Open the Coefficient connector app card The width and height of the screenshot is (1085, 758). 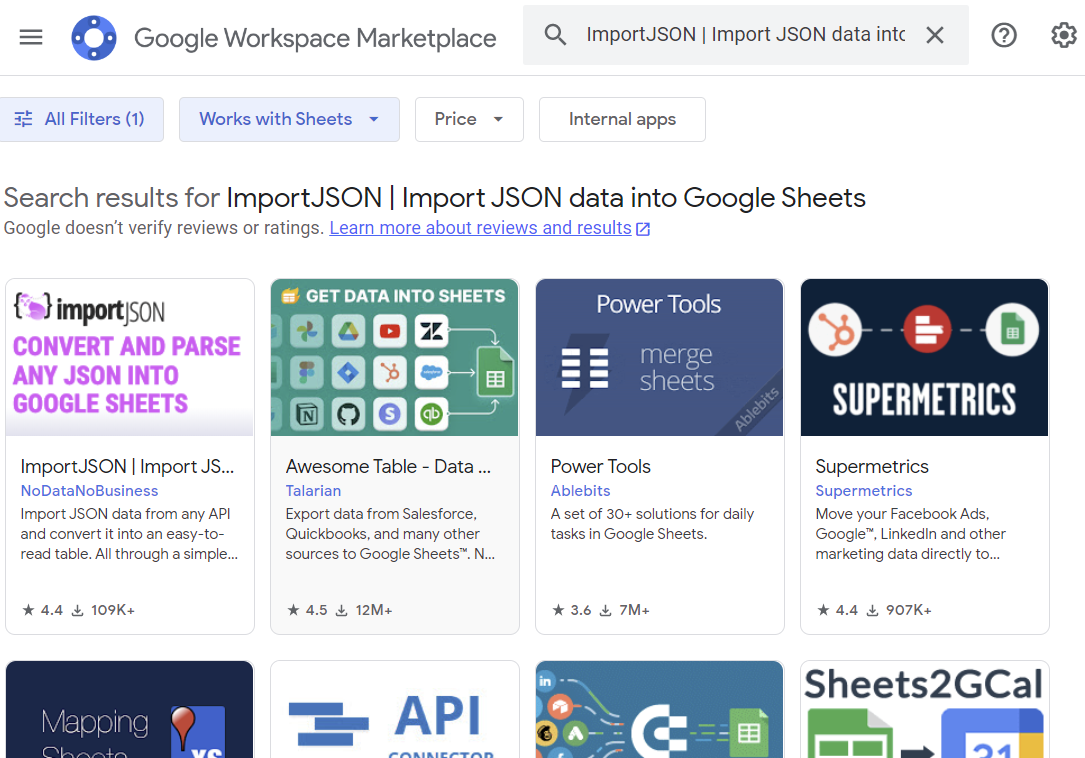(x=659, y=710)
